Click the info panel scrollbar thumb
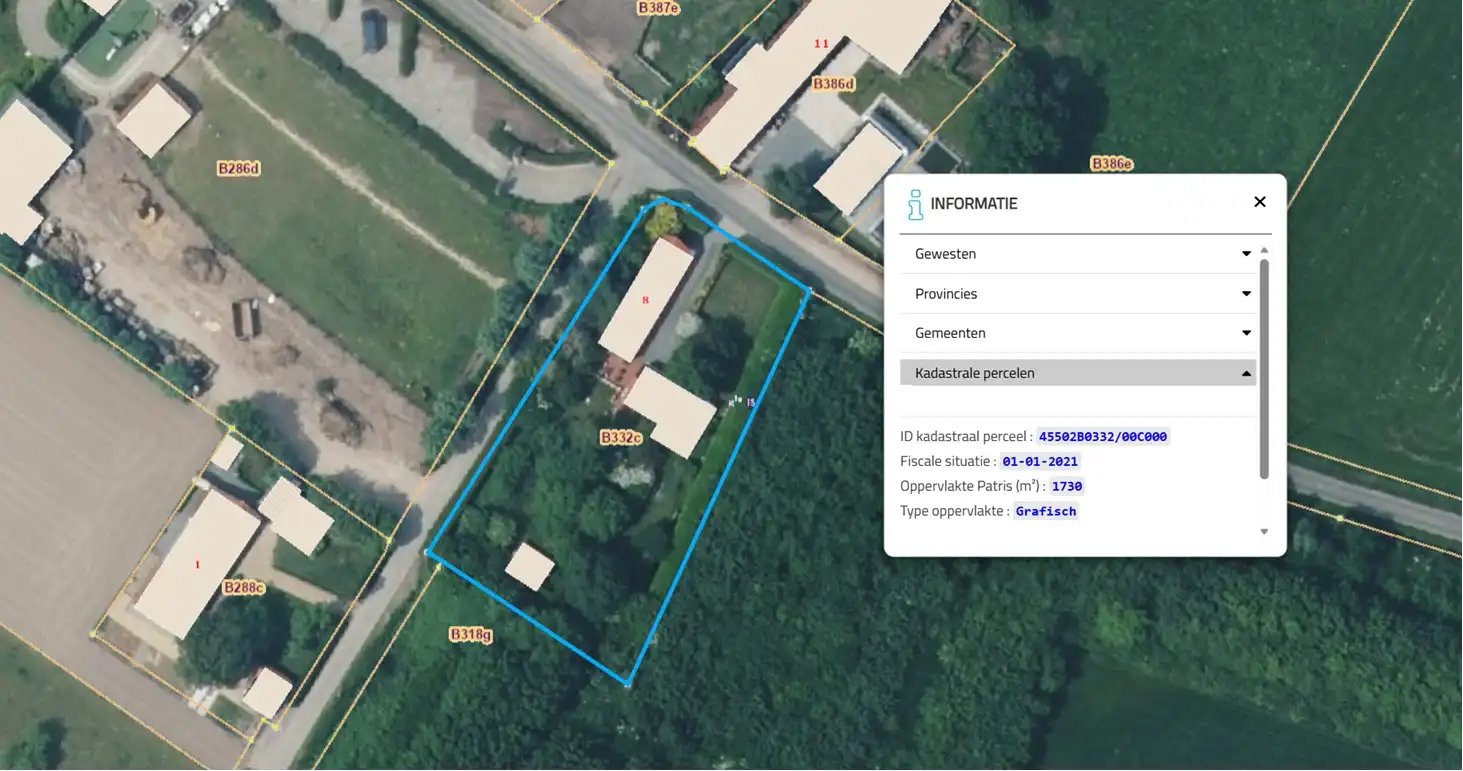The height and width of the screenshot is (771, 1463). [x=1264, y=369]
